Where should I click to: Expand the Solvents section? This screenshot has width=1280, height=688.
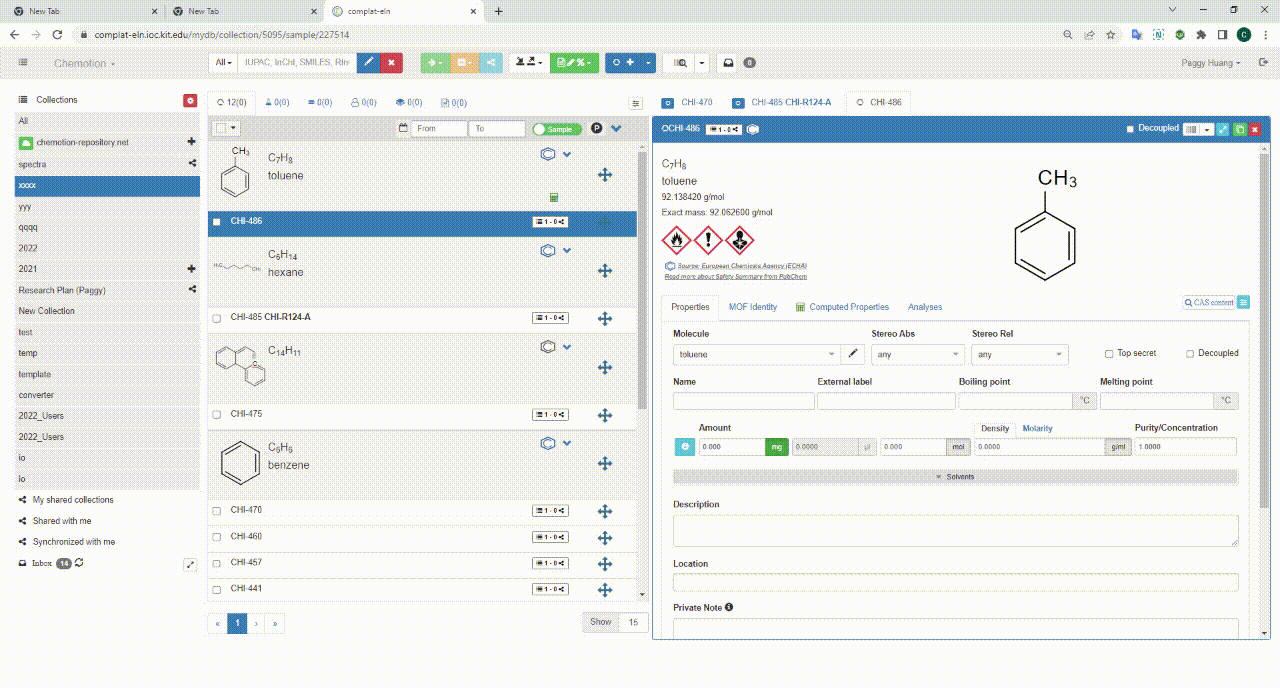(x=955, y=477)
